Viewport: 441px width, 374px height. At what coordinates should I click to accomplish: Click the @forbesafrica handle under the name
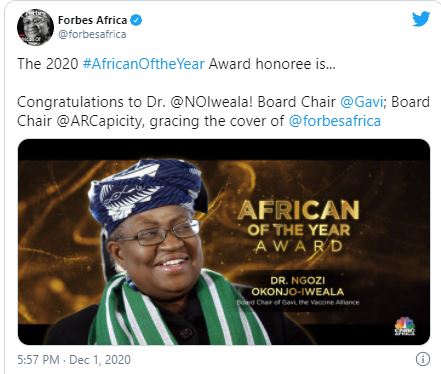[x=92, y=34]
